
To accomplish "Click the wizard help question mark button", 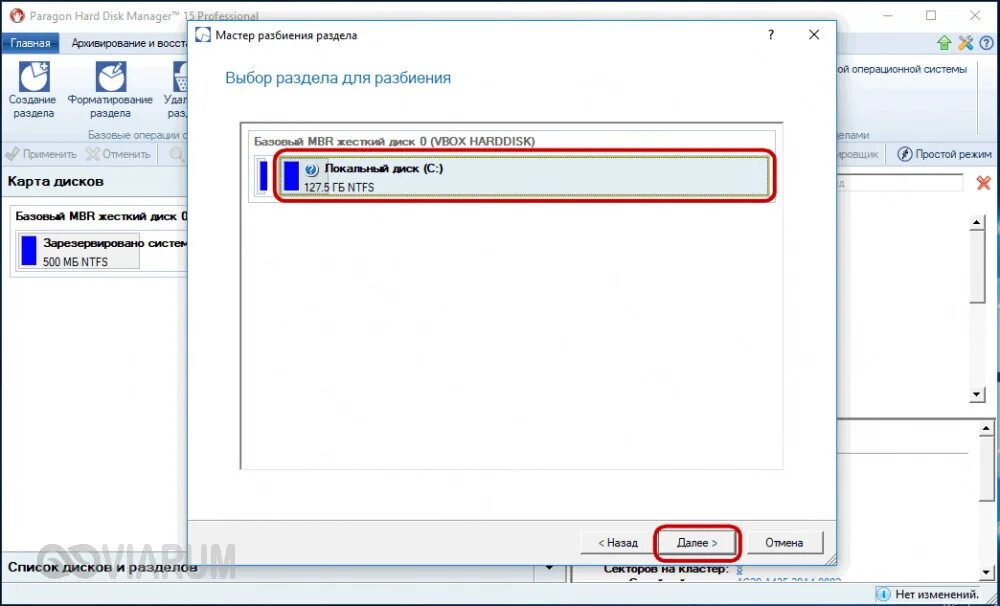I will [771, 35].
